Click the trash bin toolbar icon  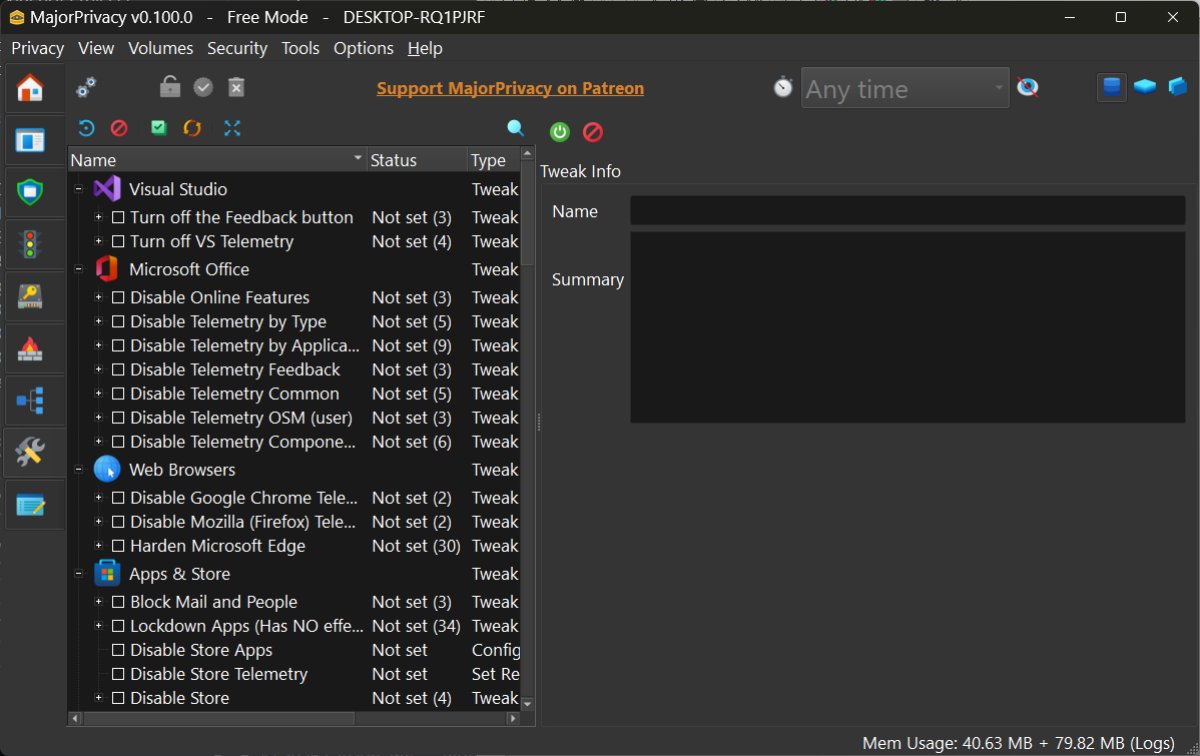[236, 88]
